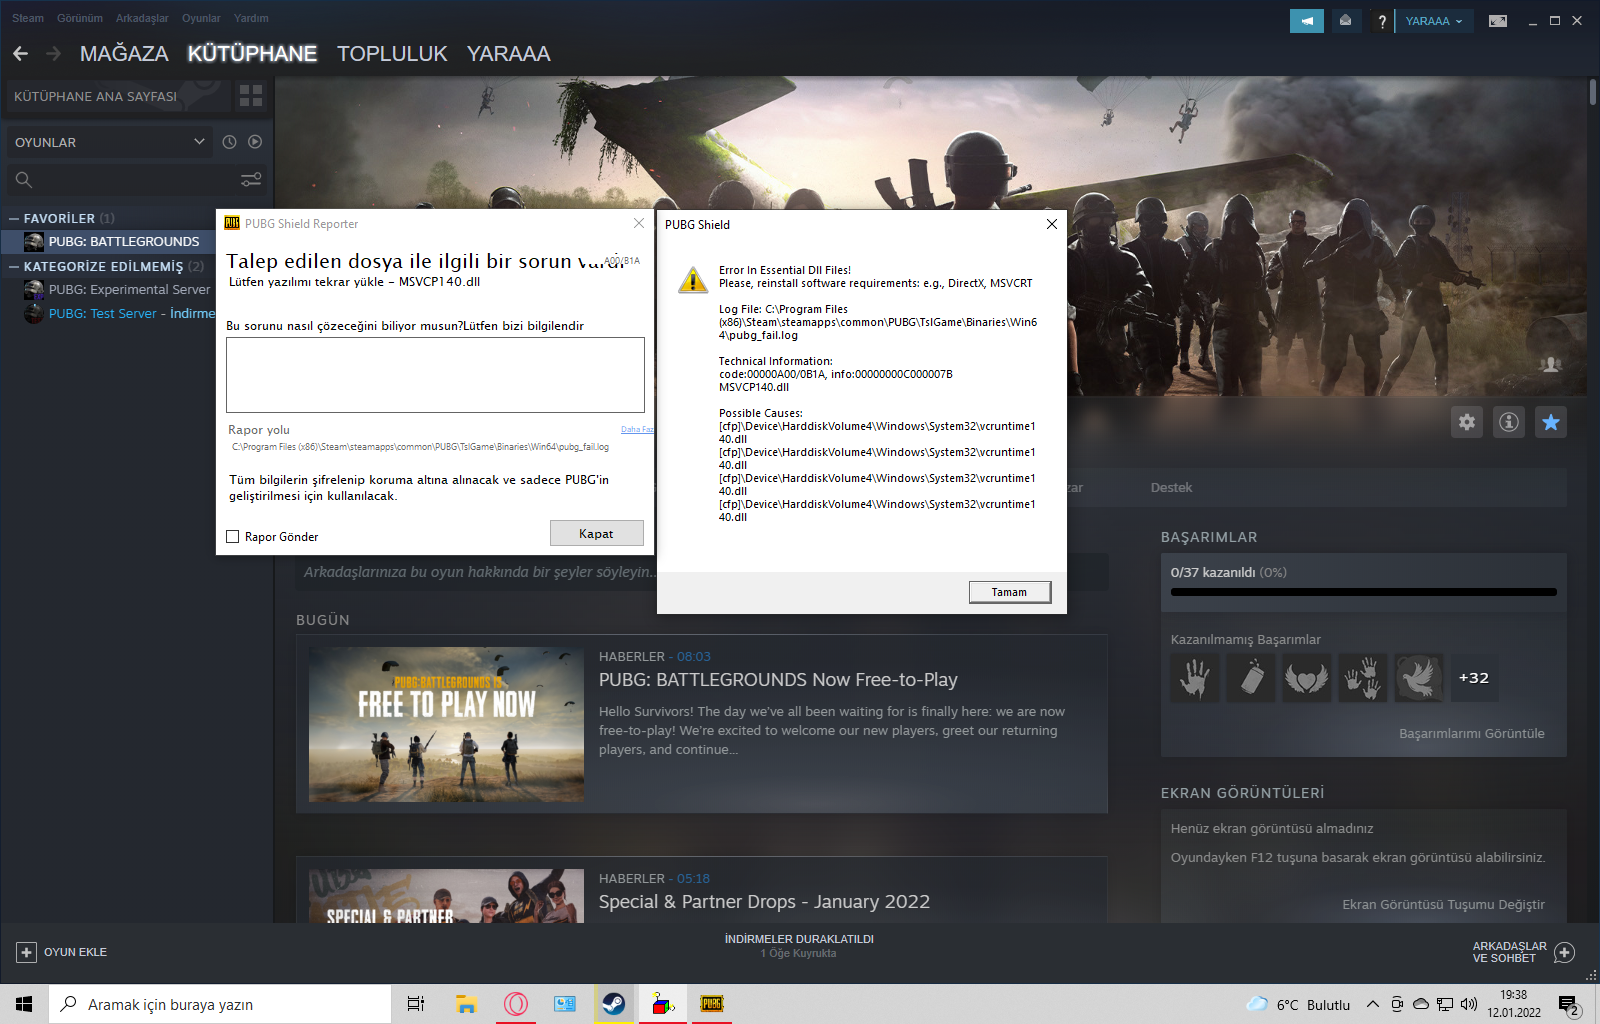The image size is (1600, 1024).
Task: Open the +32 more achievements tile
Action: click(1473, 678)
